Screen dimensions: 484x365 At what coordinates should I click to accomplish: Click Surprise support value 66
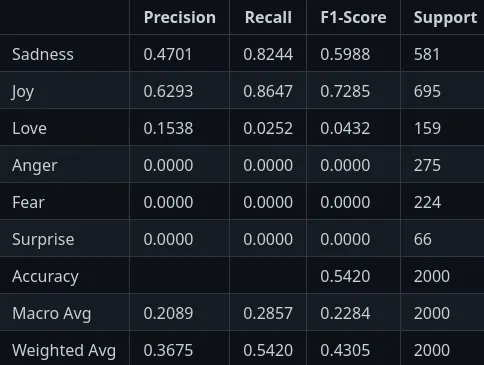point(423,239)
